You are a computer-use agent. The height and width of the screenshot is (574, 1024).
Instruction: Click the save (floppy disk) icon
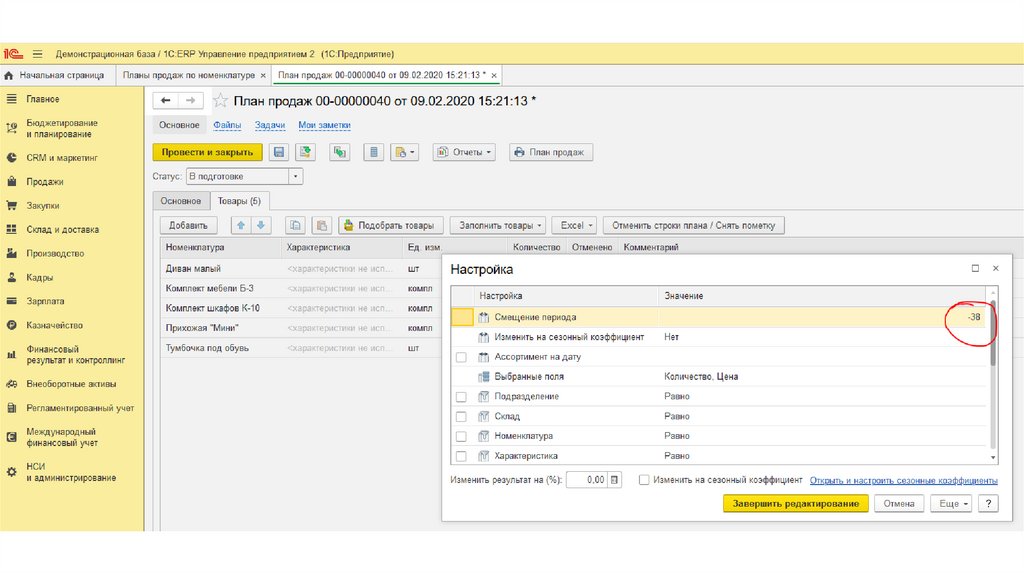click(x=279, y=152)
